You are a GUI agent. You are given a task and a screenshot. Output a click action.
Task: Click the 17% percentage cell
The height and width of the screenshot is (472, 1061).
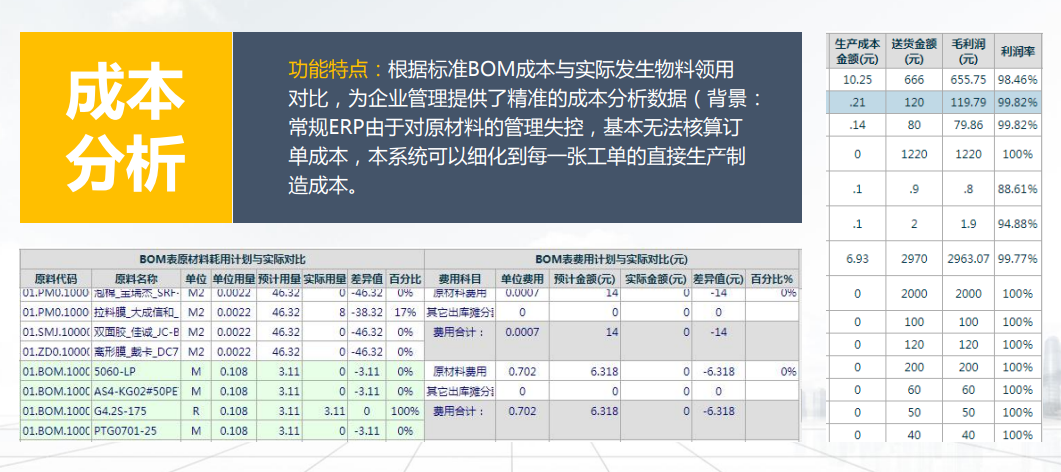pyautogui.click(x=405, y=312)
